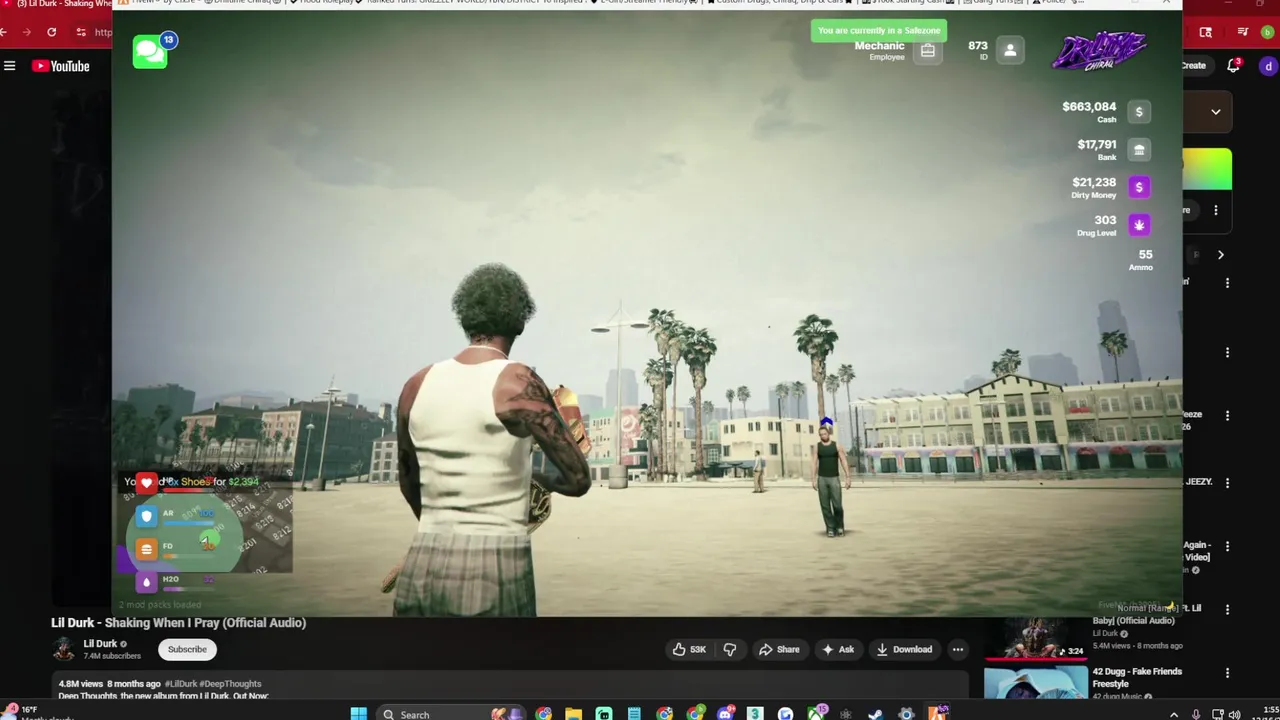
Task: Open the Lil Durk channel avatar
Action: pos(64,650)
